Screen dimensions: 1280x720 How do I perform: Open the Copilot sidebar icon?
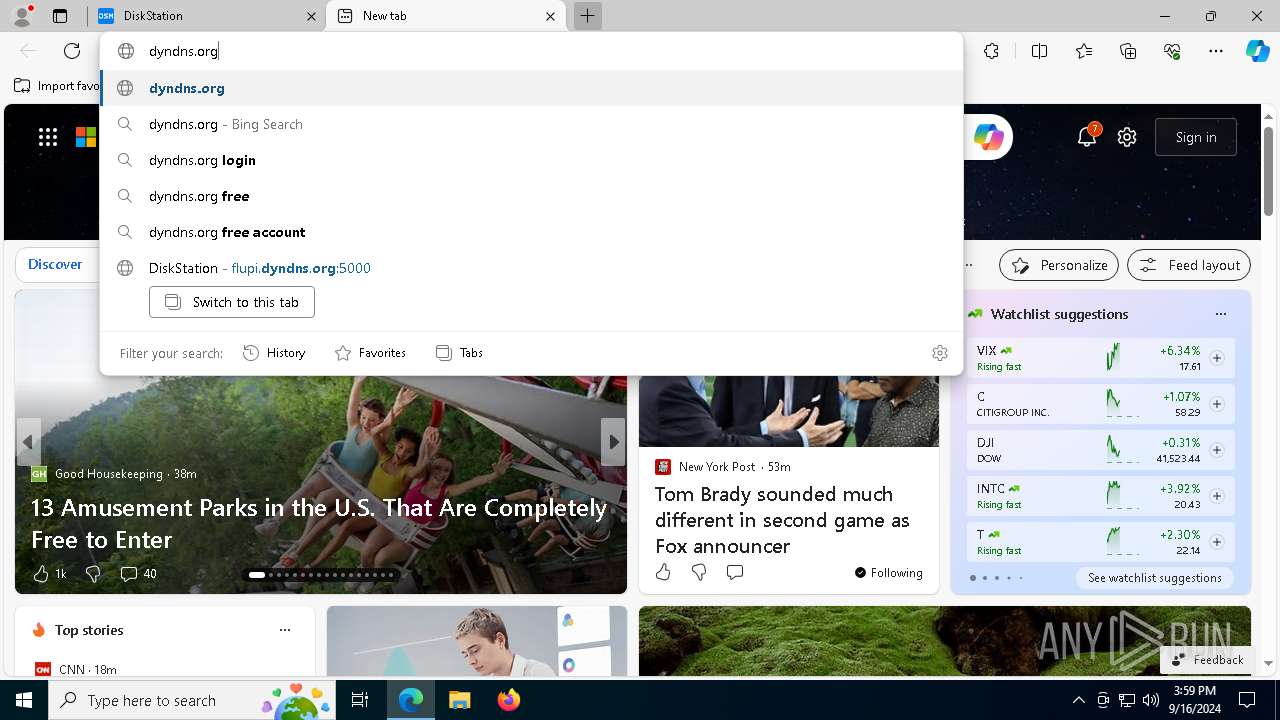[x=1258, y=51]
